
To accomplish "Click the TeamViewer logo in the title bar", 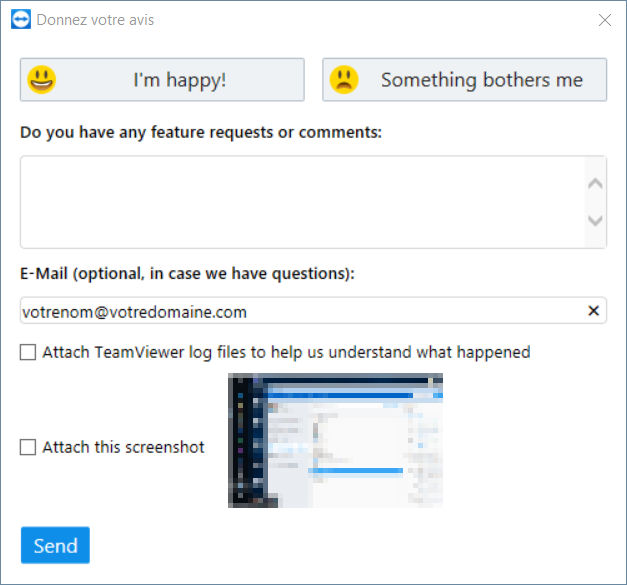I will (21, 20).
